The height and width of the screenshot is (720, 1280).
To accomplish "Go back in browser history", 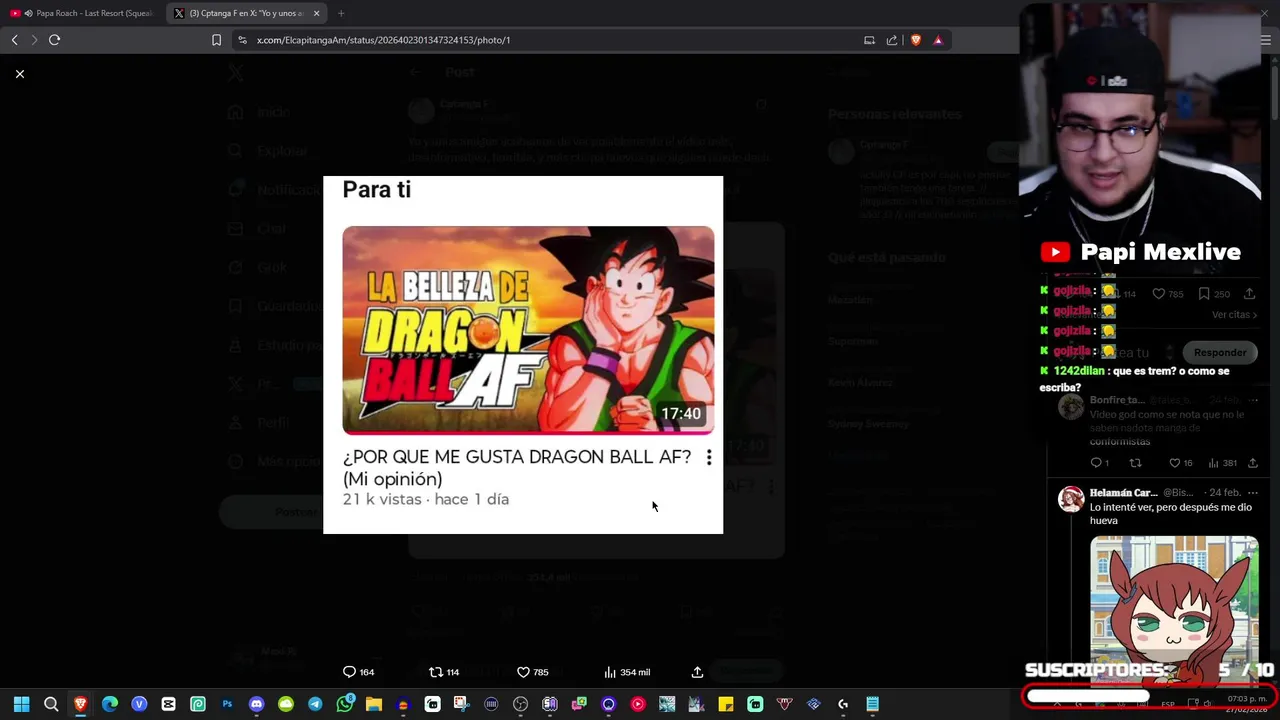I will (14, 40).
